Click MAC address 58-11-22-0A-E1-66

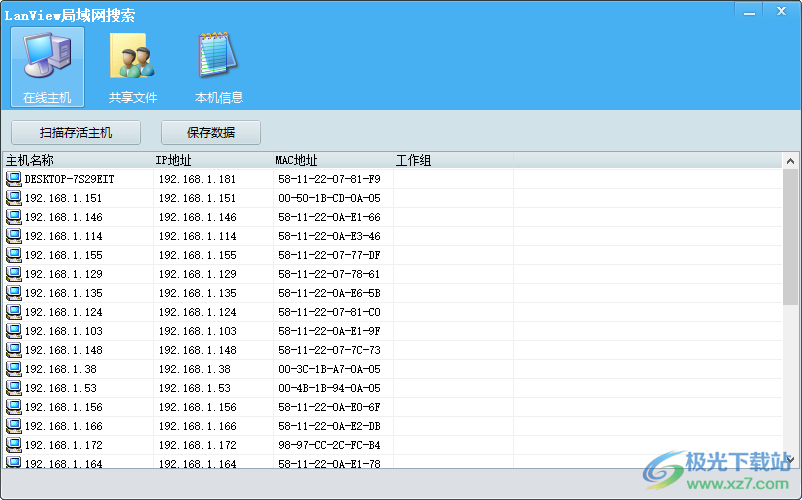pos(329,217)
